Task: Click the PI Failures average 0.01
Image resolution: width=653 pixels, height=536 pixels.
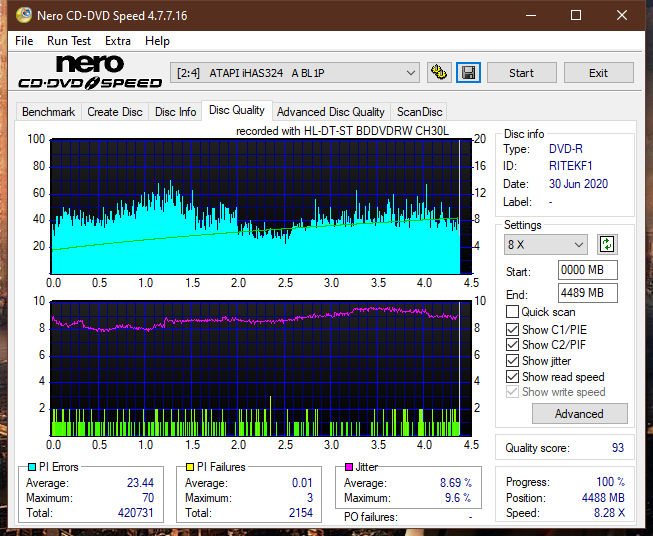Action: coord(302,483)
